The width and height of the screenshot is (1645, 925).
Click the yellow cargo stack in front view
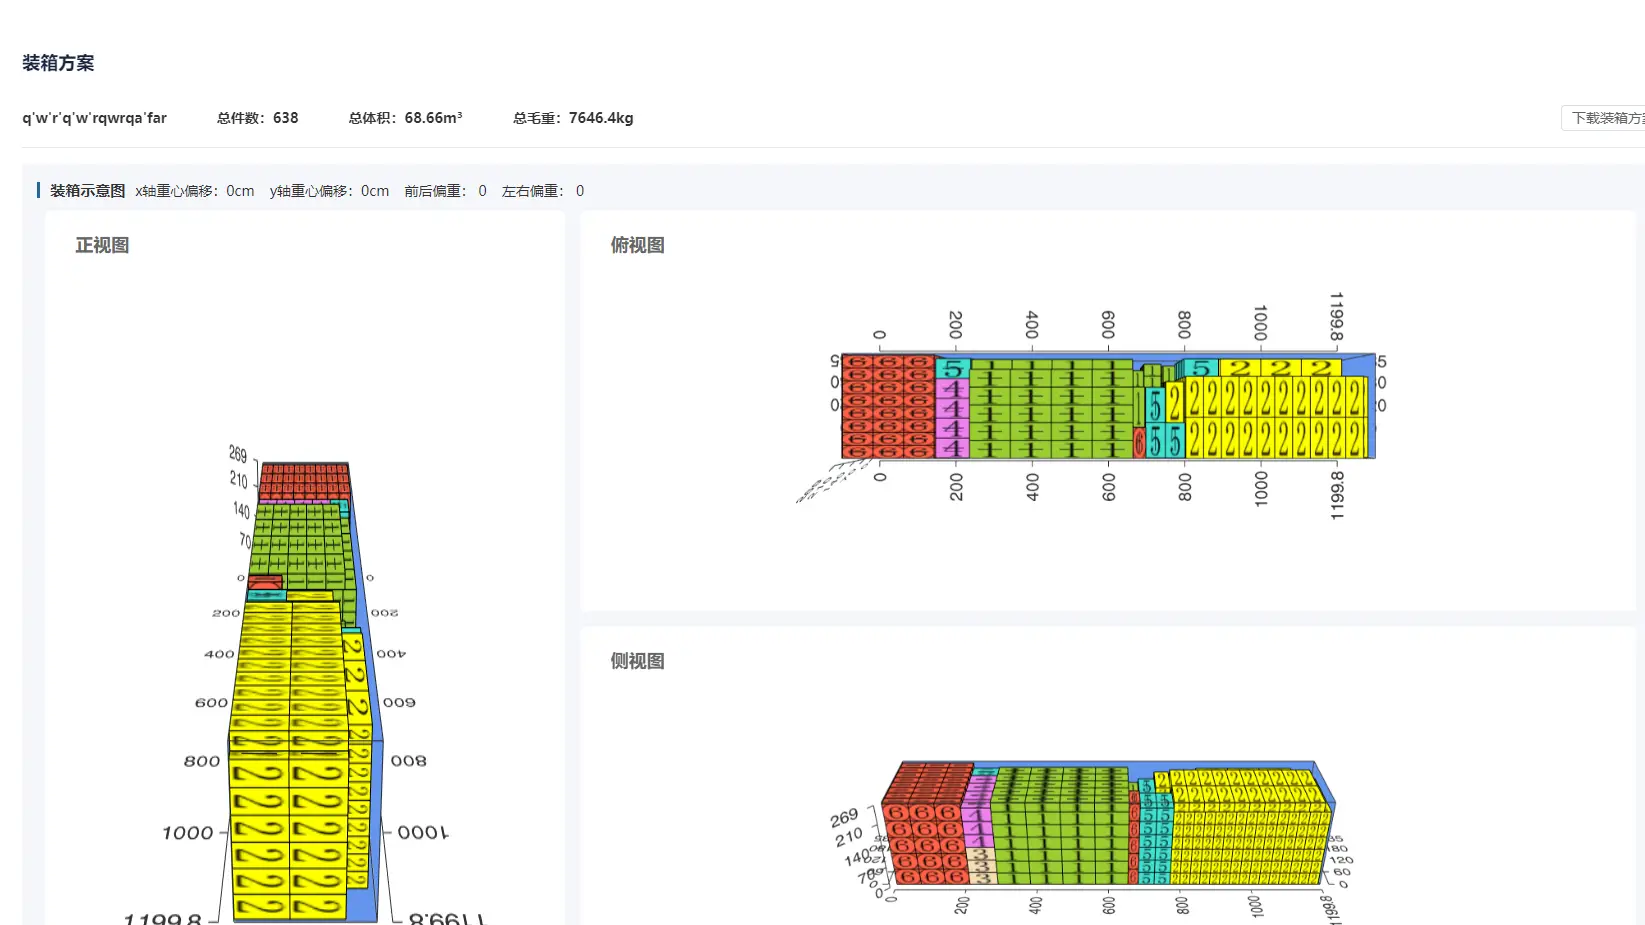pyautogui.click(x=289, y=760)
